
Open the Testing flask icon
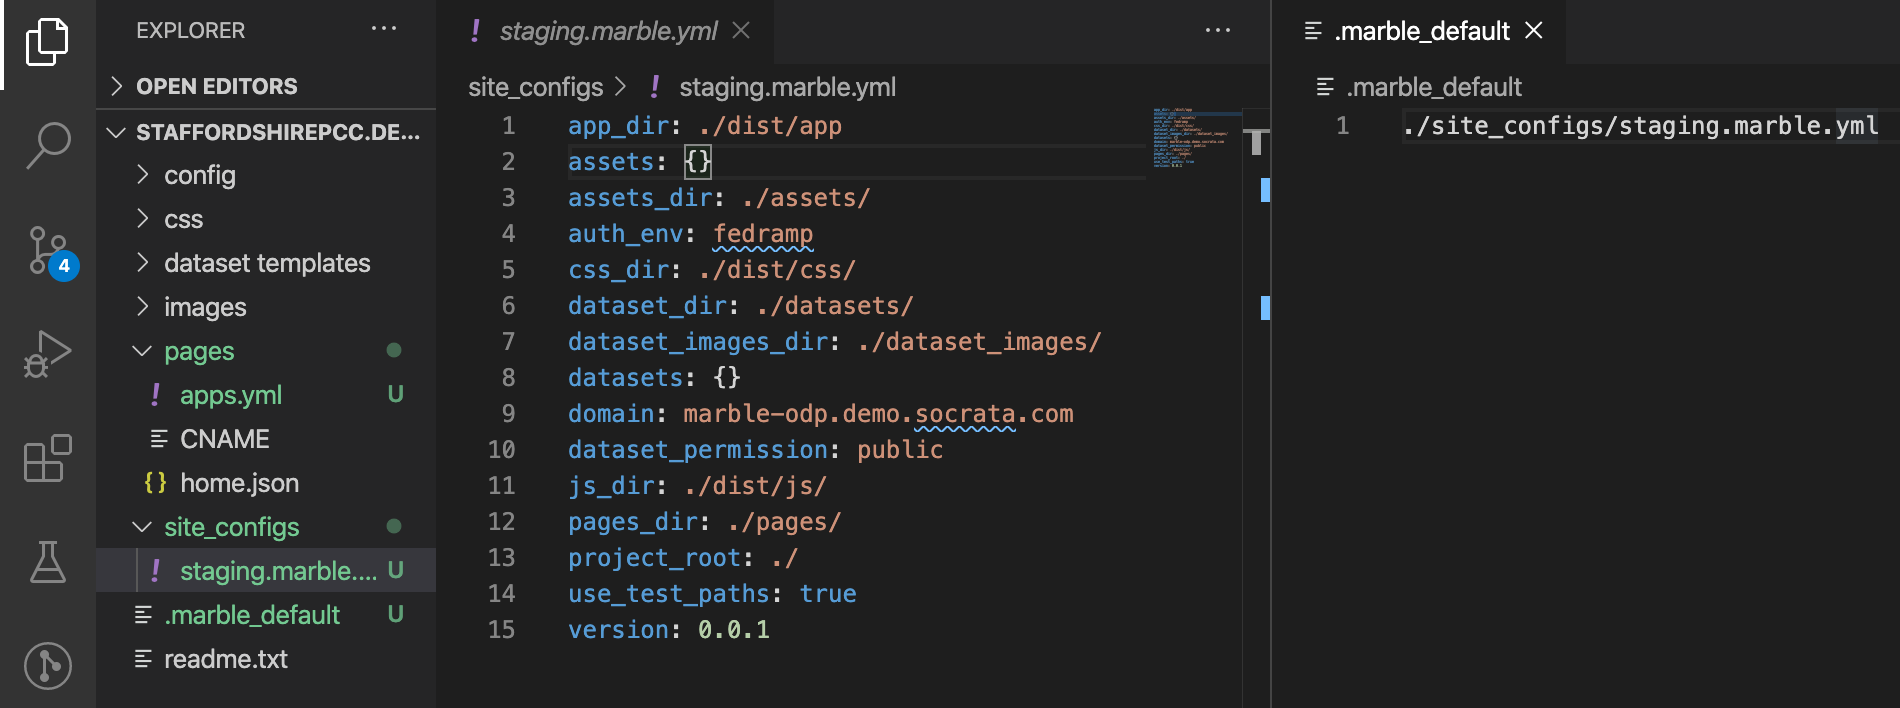[x=47, y=562]
